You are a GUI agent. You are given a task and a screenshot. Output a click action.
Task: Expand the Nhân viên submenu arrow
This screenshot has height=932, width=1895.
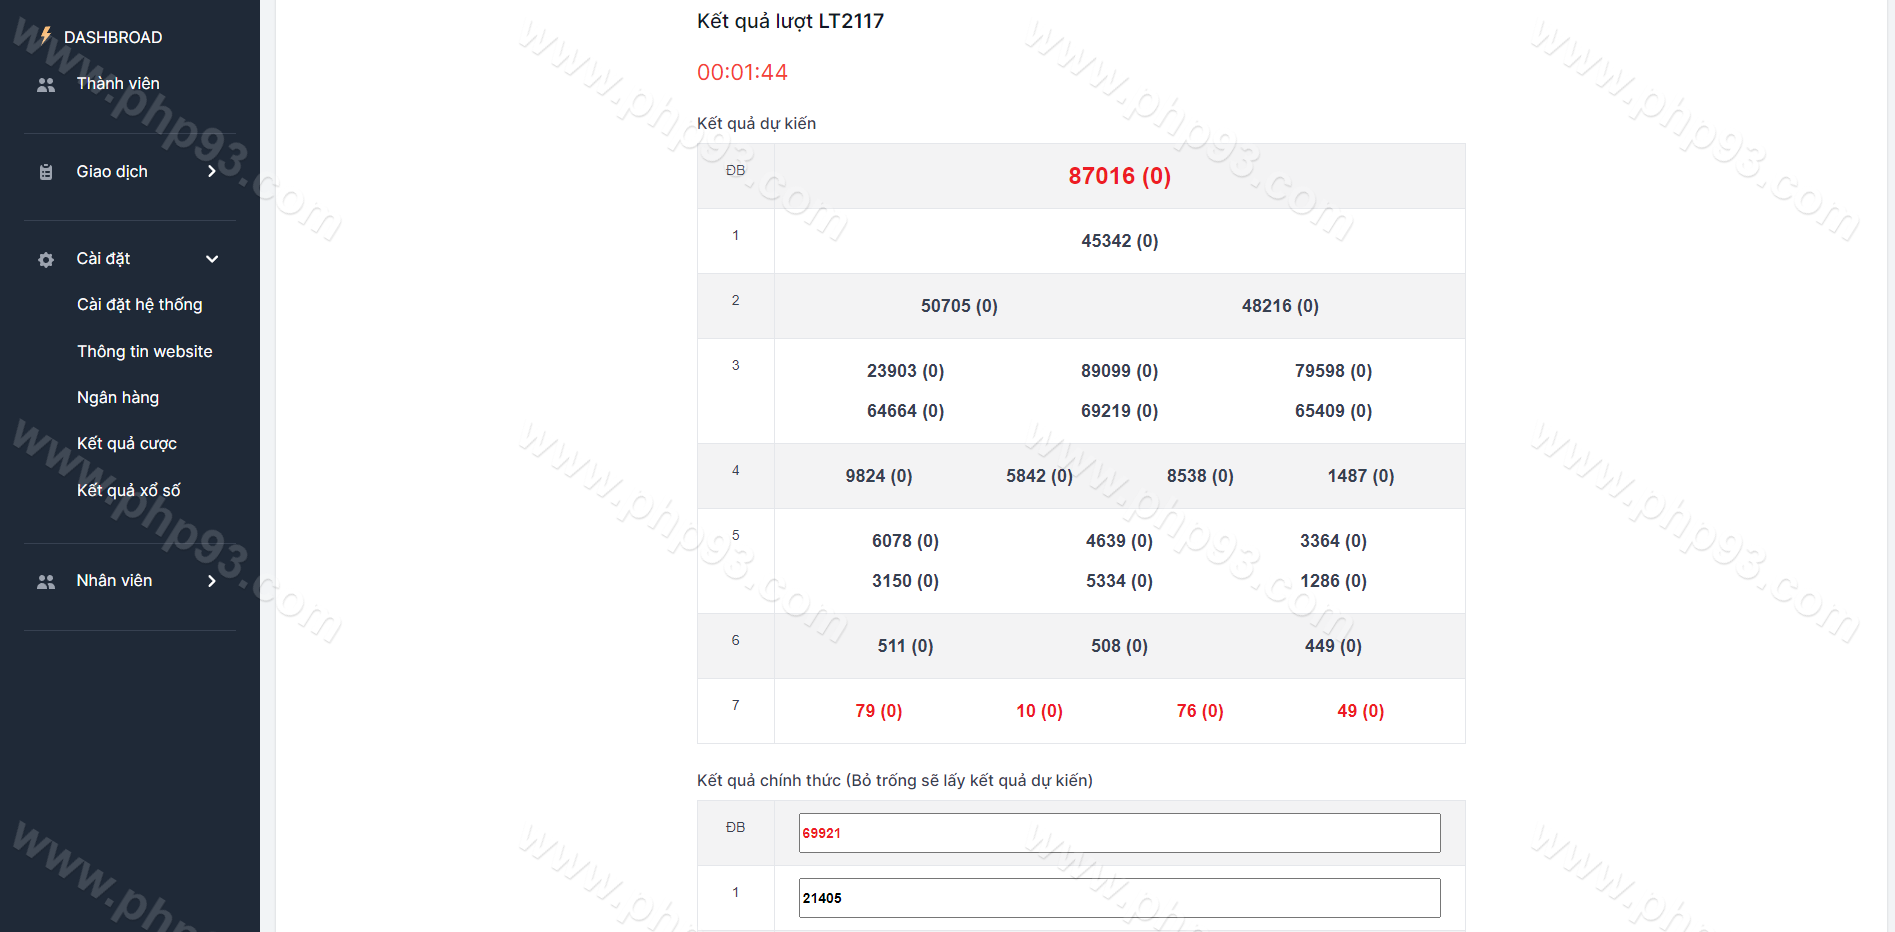(x=211, y=581)
